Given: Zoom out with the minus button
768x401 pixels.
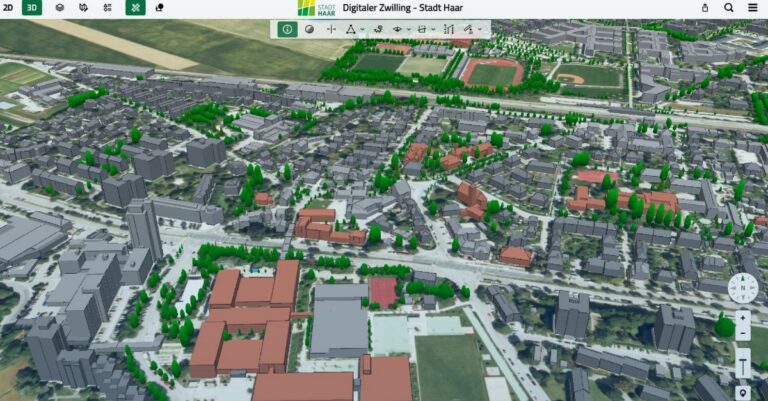Looking at the screenshot, I should pos(743,333).
